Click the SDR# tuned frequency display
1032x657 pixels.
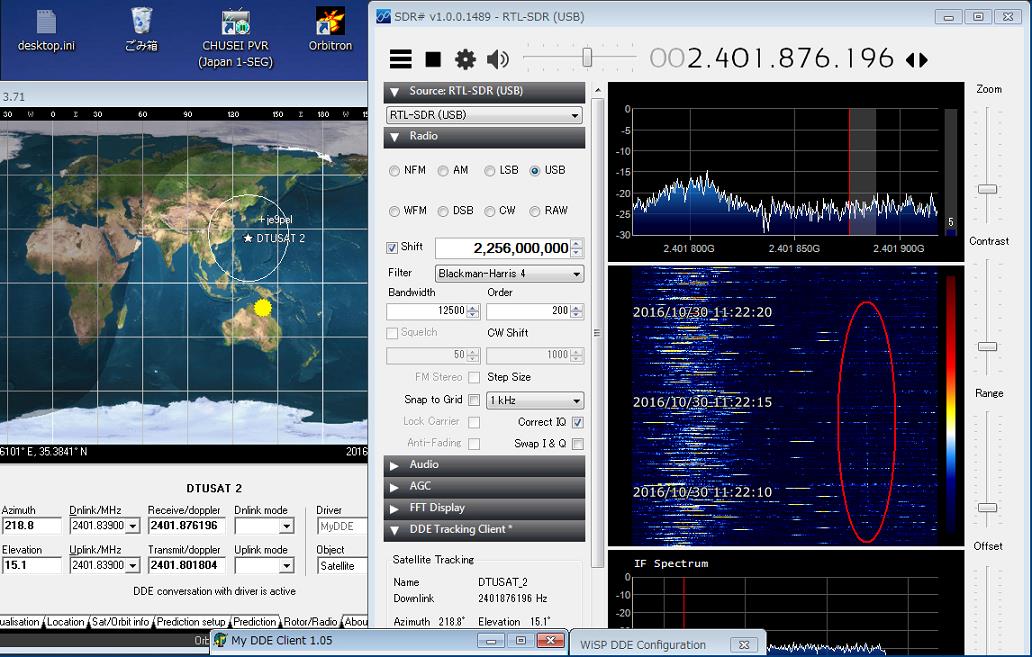coord(771,59)
